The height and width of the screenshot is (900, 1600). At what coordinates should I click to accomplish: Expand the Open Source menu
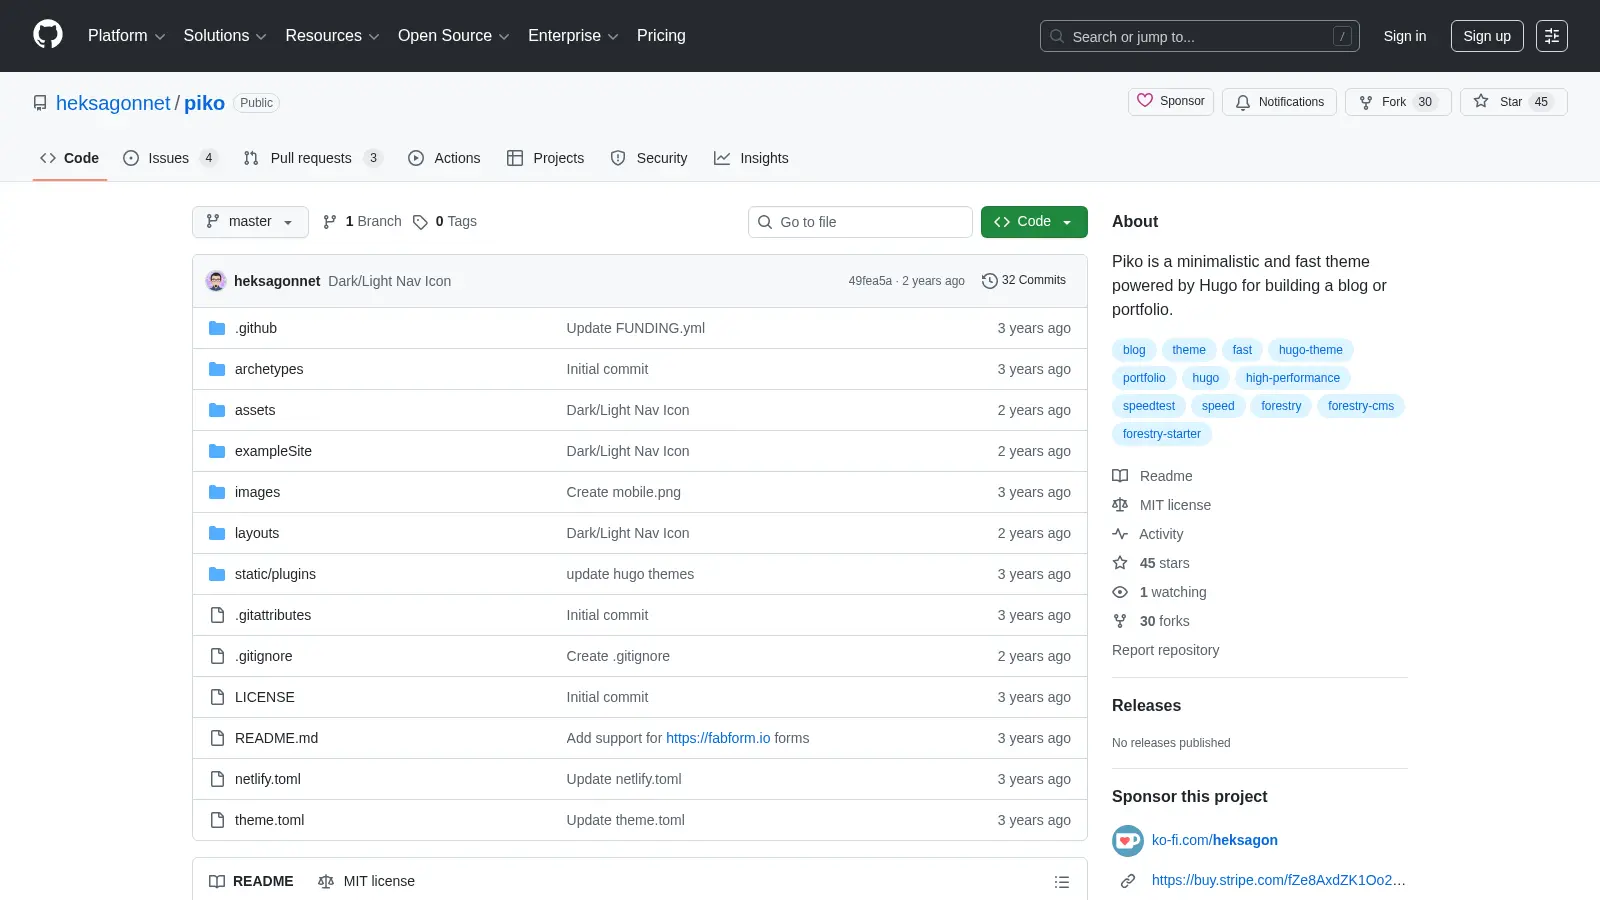point(454,36)
